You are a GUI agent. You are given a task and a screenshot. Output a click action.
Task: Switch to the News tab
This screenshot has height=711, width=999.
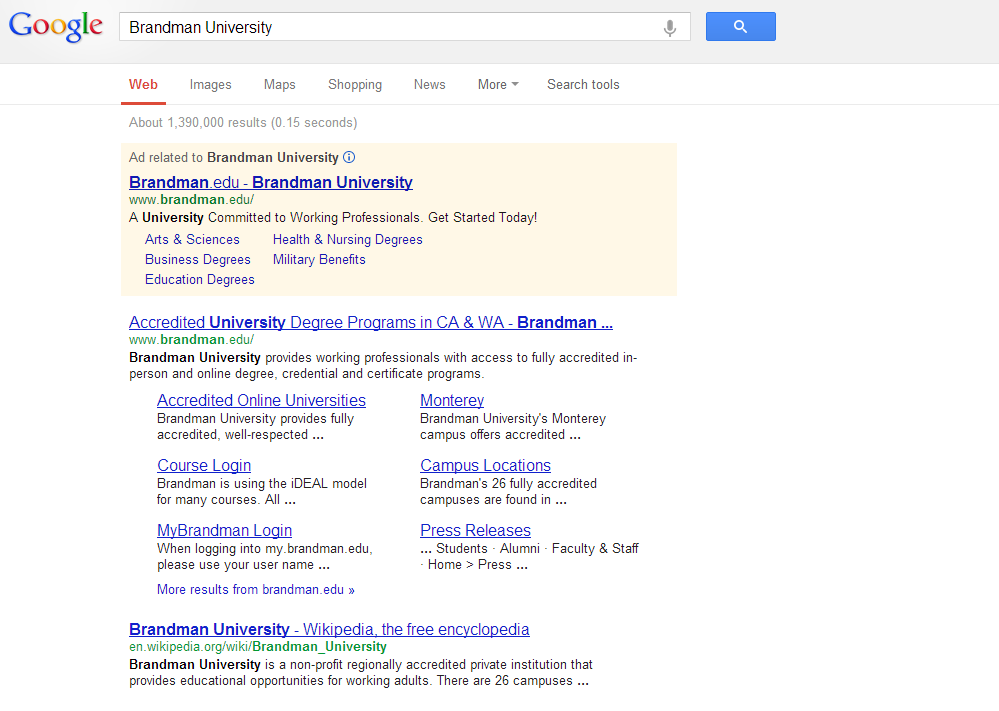pos(429,84)
